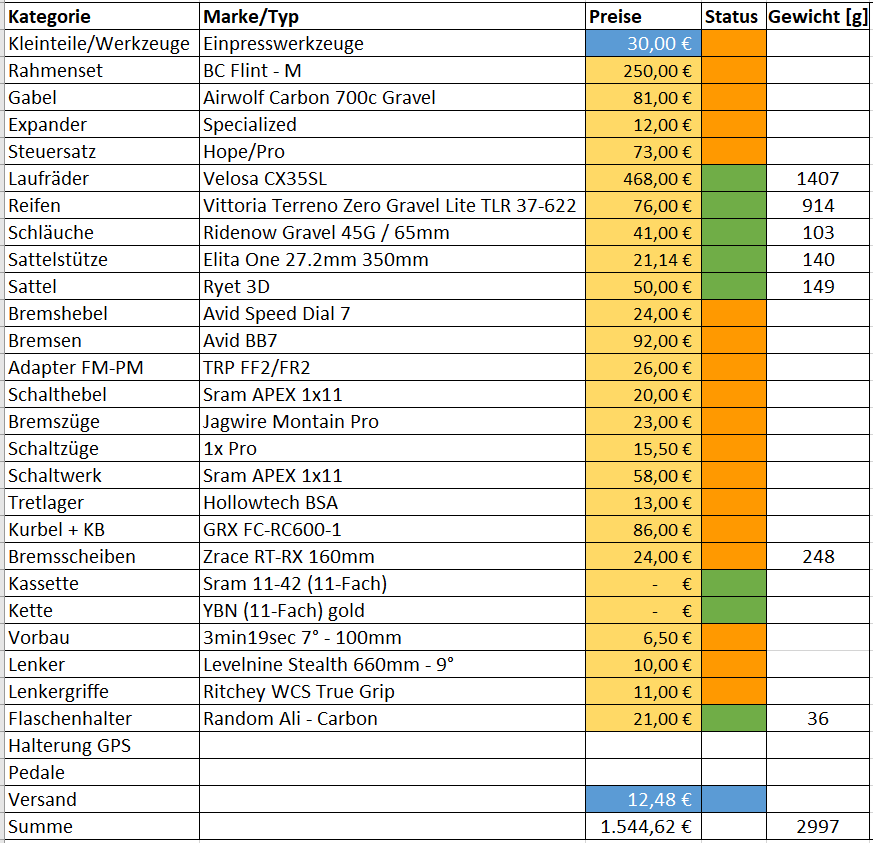873x843 pixels.
Task: Select the 'GRX FC-RC600-1' cell
Action: tap(392, 530)
